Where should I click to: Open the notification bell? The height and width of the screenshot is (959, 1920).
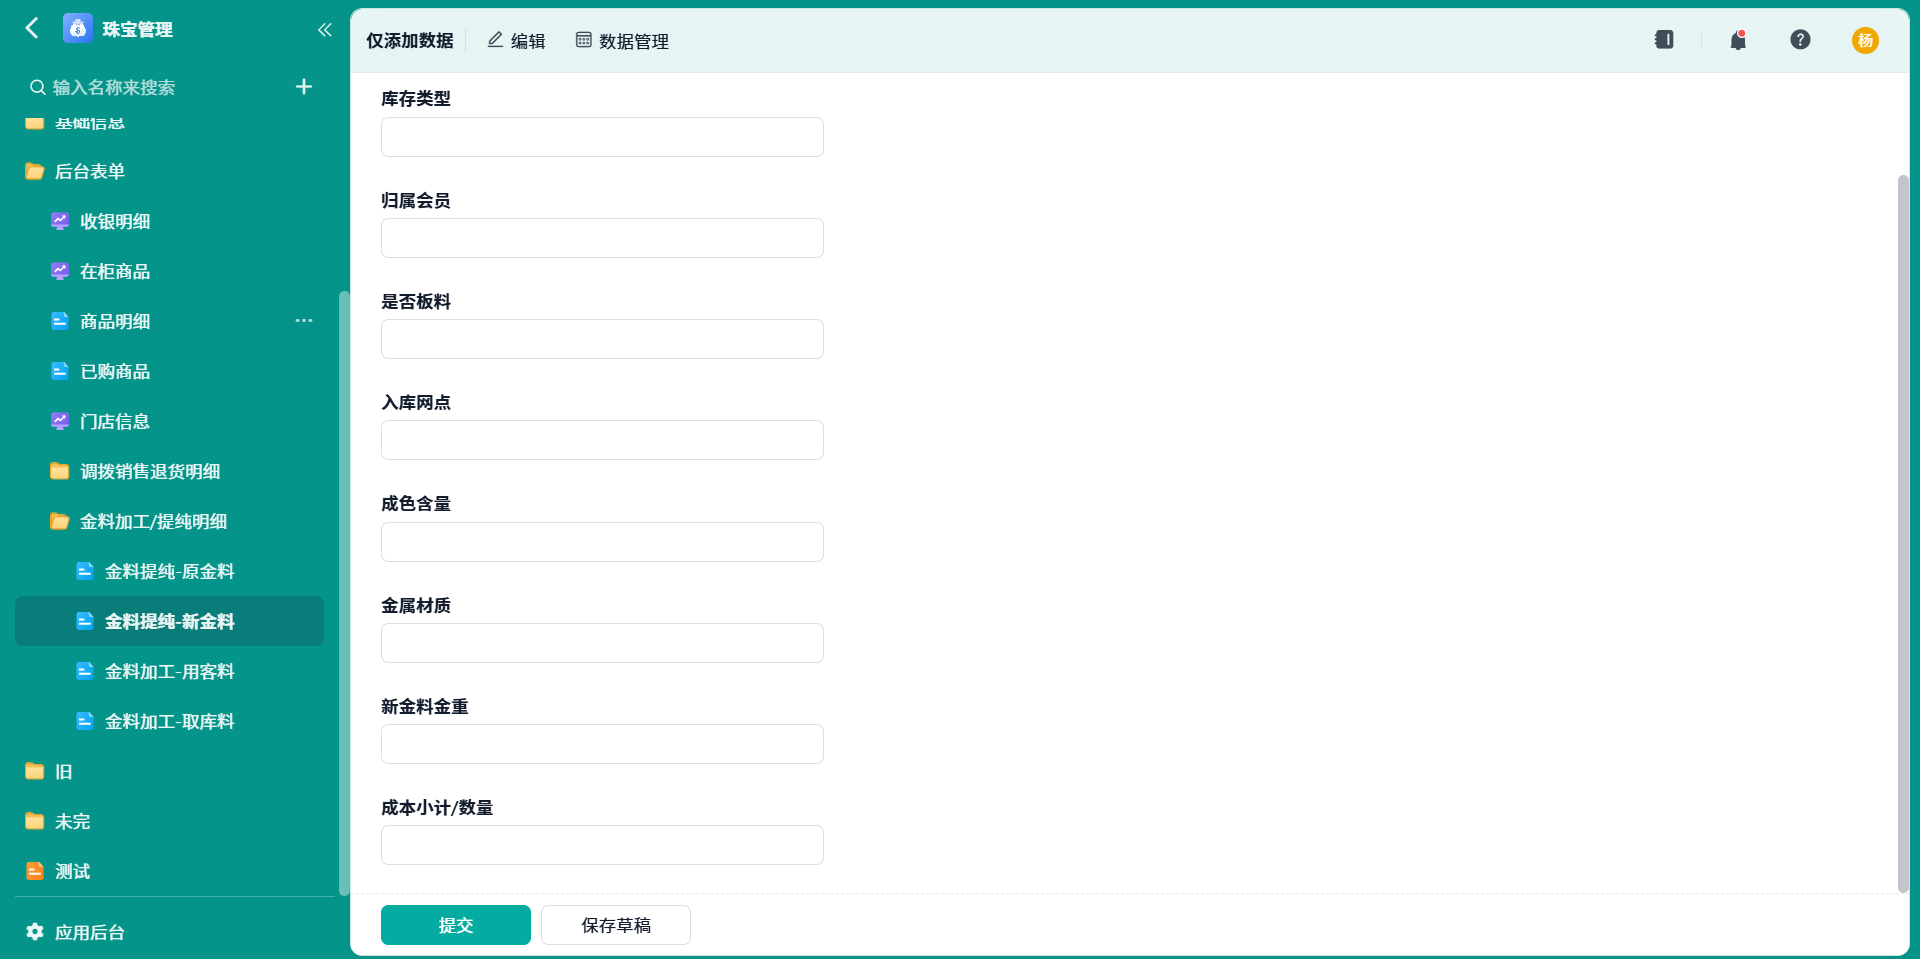(1738, 40)
